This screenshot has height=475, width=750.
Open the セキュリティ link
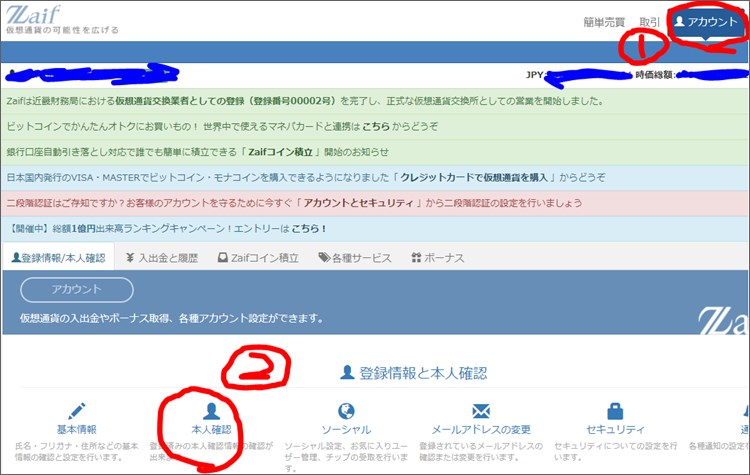click(615, 430)
